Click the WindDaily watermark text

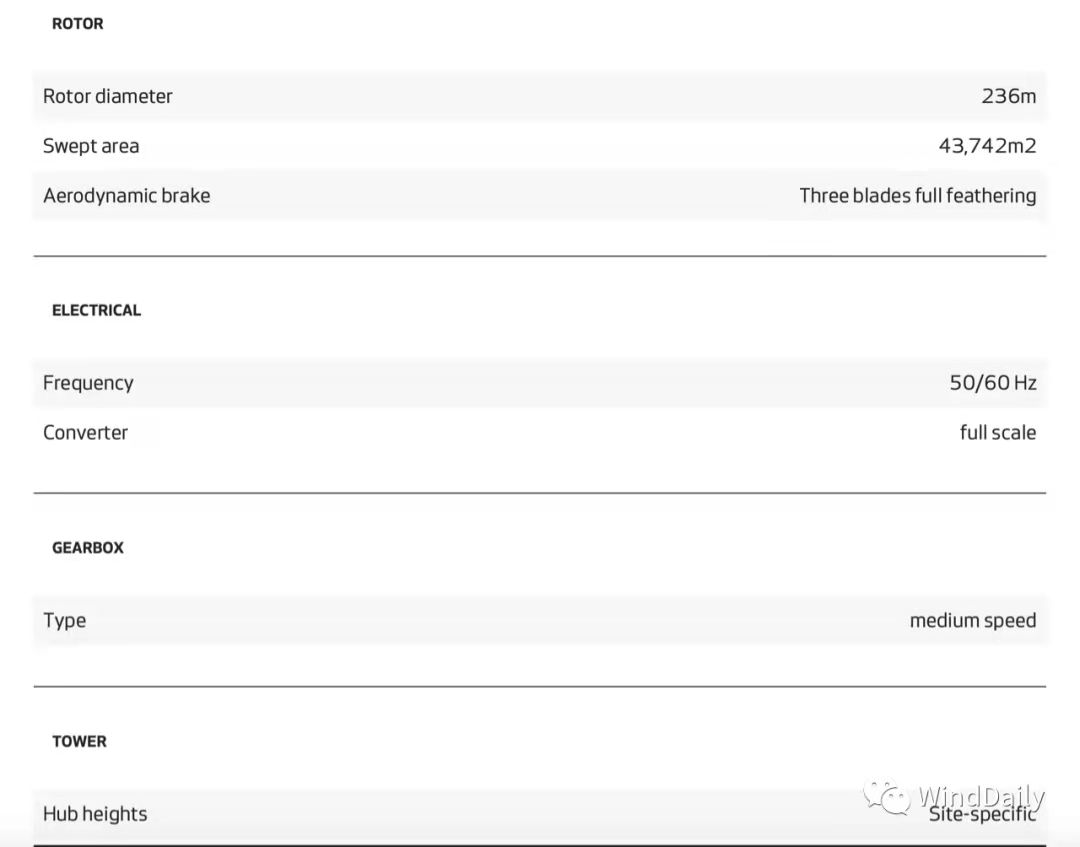click(980, 797)
